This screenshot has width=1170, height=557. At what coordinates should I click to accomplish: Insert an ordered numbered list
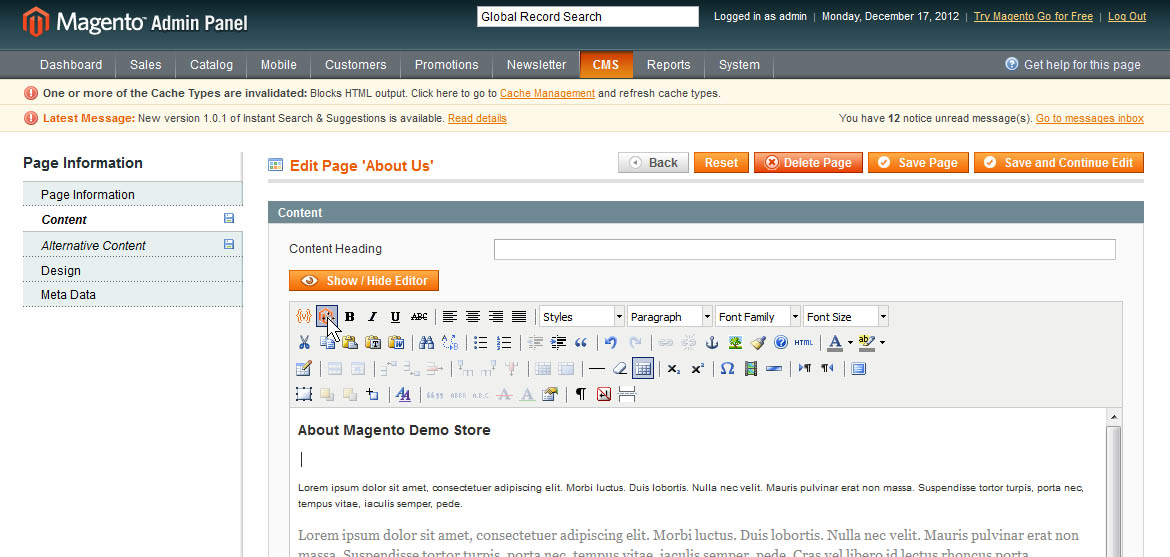(x=504, y=343)
